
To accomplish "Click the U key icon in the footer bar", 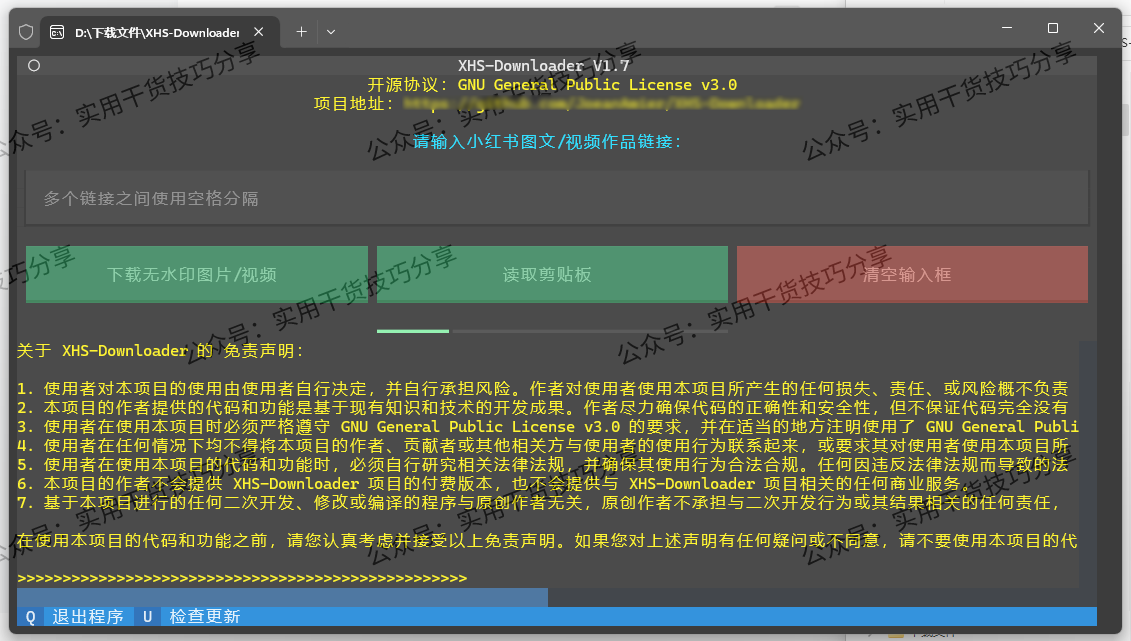I will 146,616.
